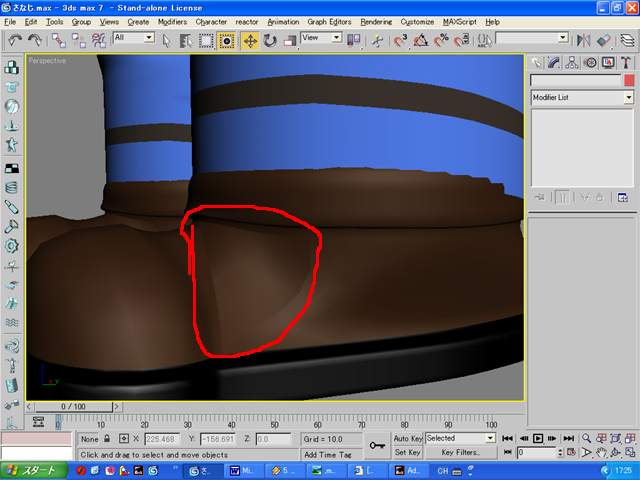Screen dimensions: 640x480
Task: Click the Zoom viewport magnifier icon
Action: (x=586, y=438)
